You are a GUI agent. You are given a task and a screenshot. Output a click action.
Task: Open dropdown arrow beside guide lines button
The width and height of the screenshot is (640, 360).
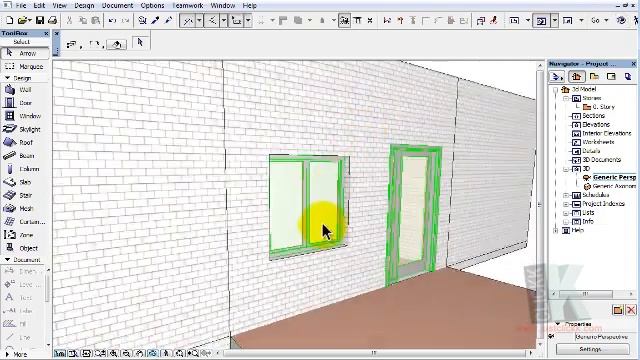[199, 20]
